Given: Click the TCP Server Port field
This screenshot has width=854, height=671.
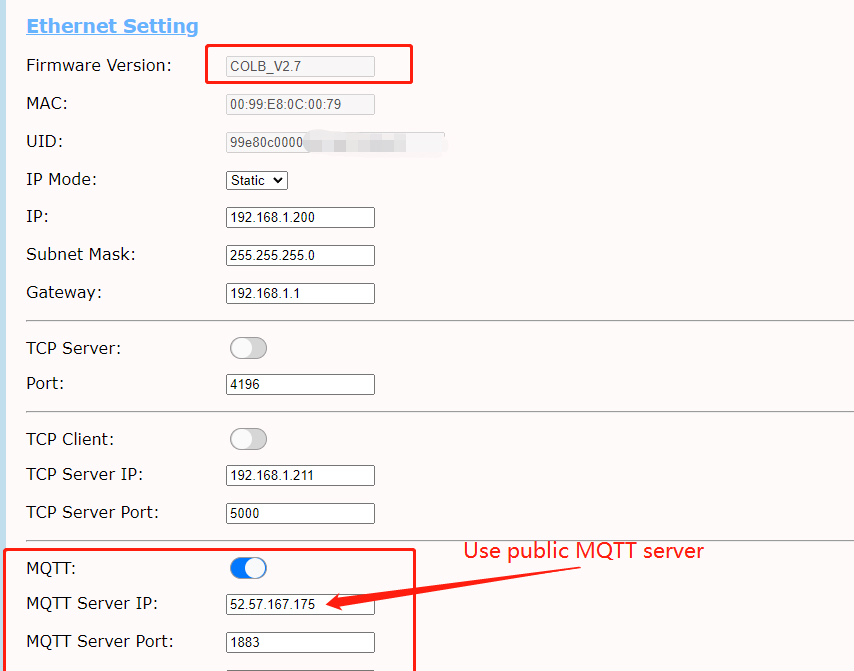Looking at the screenshot, I should tap(300, 513).
